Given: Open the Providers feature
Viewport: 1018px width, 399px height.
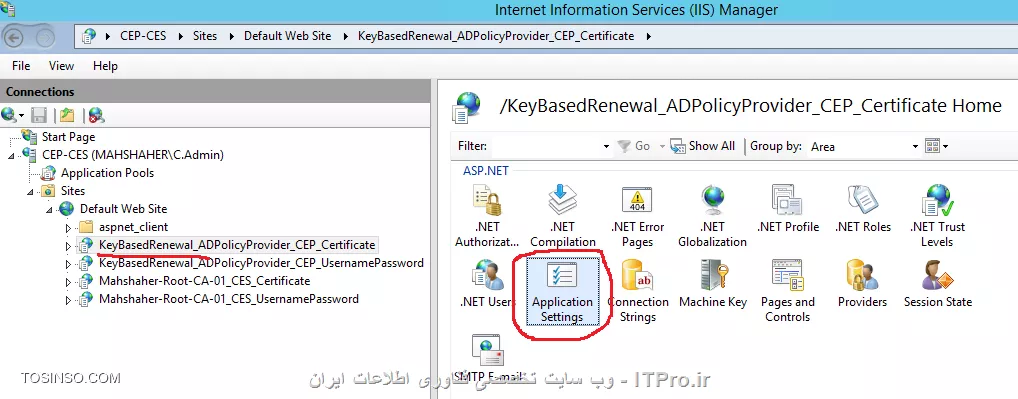Looking at the screenshot, I should coord(862,284).
